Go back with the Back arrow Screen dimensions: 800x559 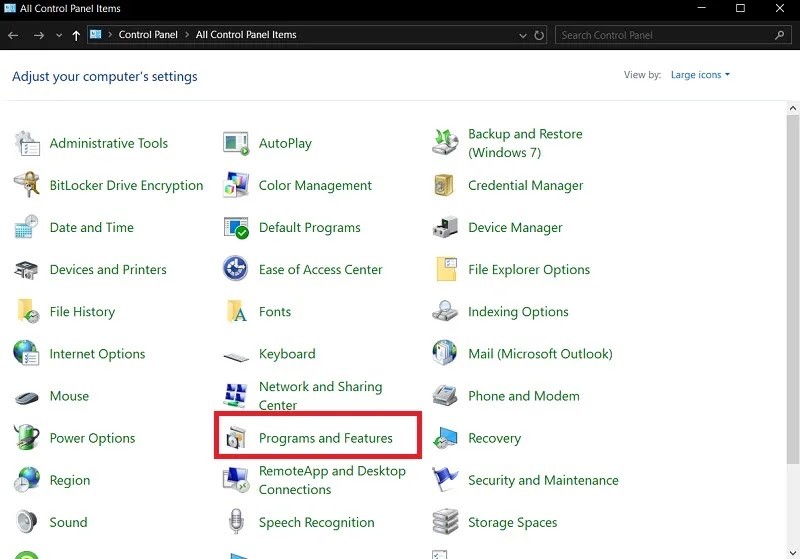click(14, 35)
